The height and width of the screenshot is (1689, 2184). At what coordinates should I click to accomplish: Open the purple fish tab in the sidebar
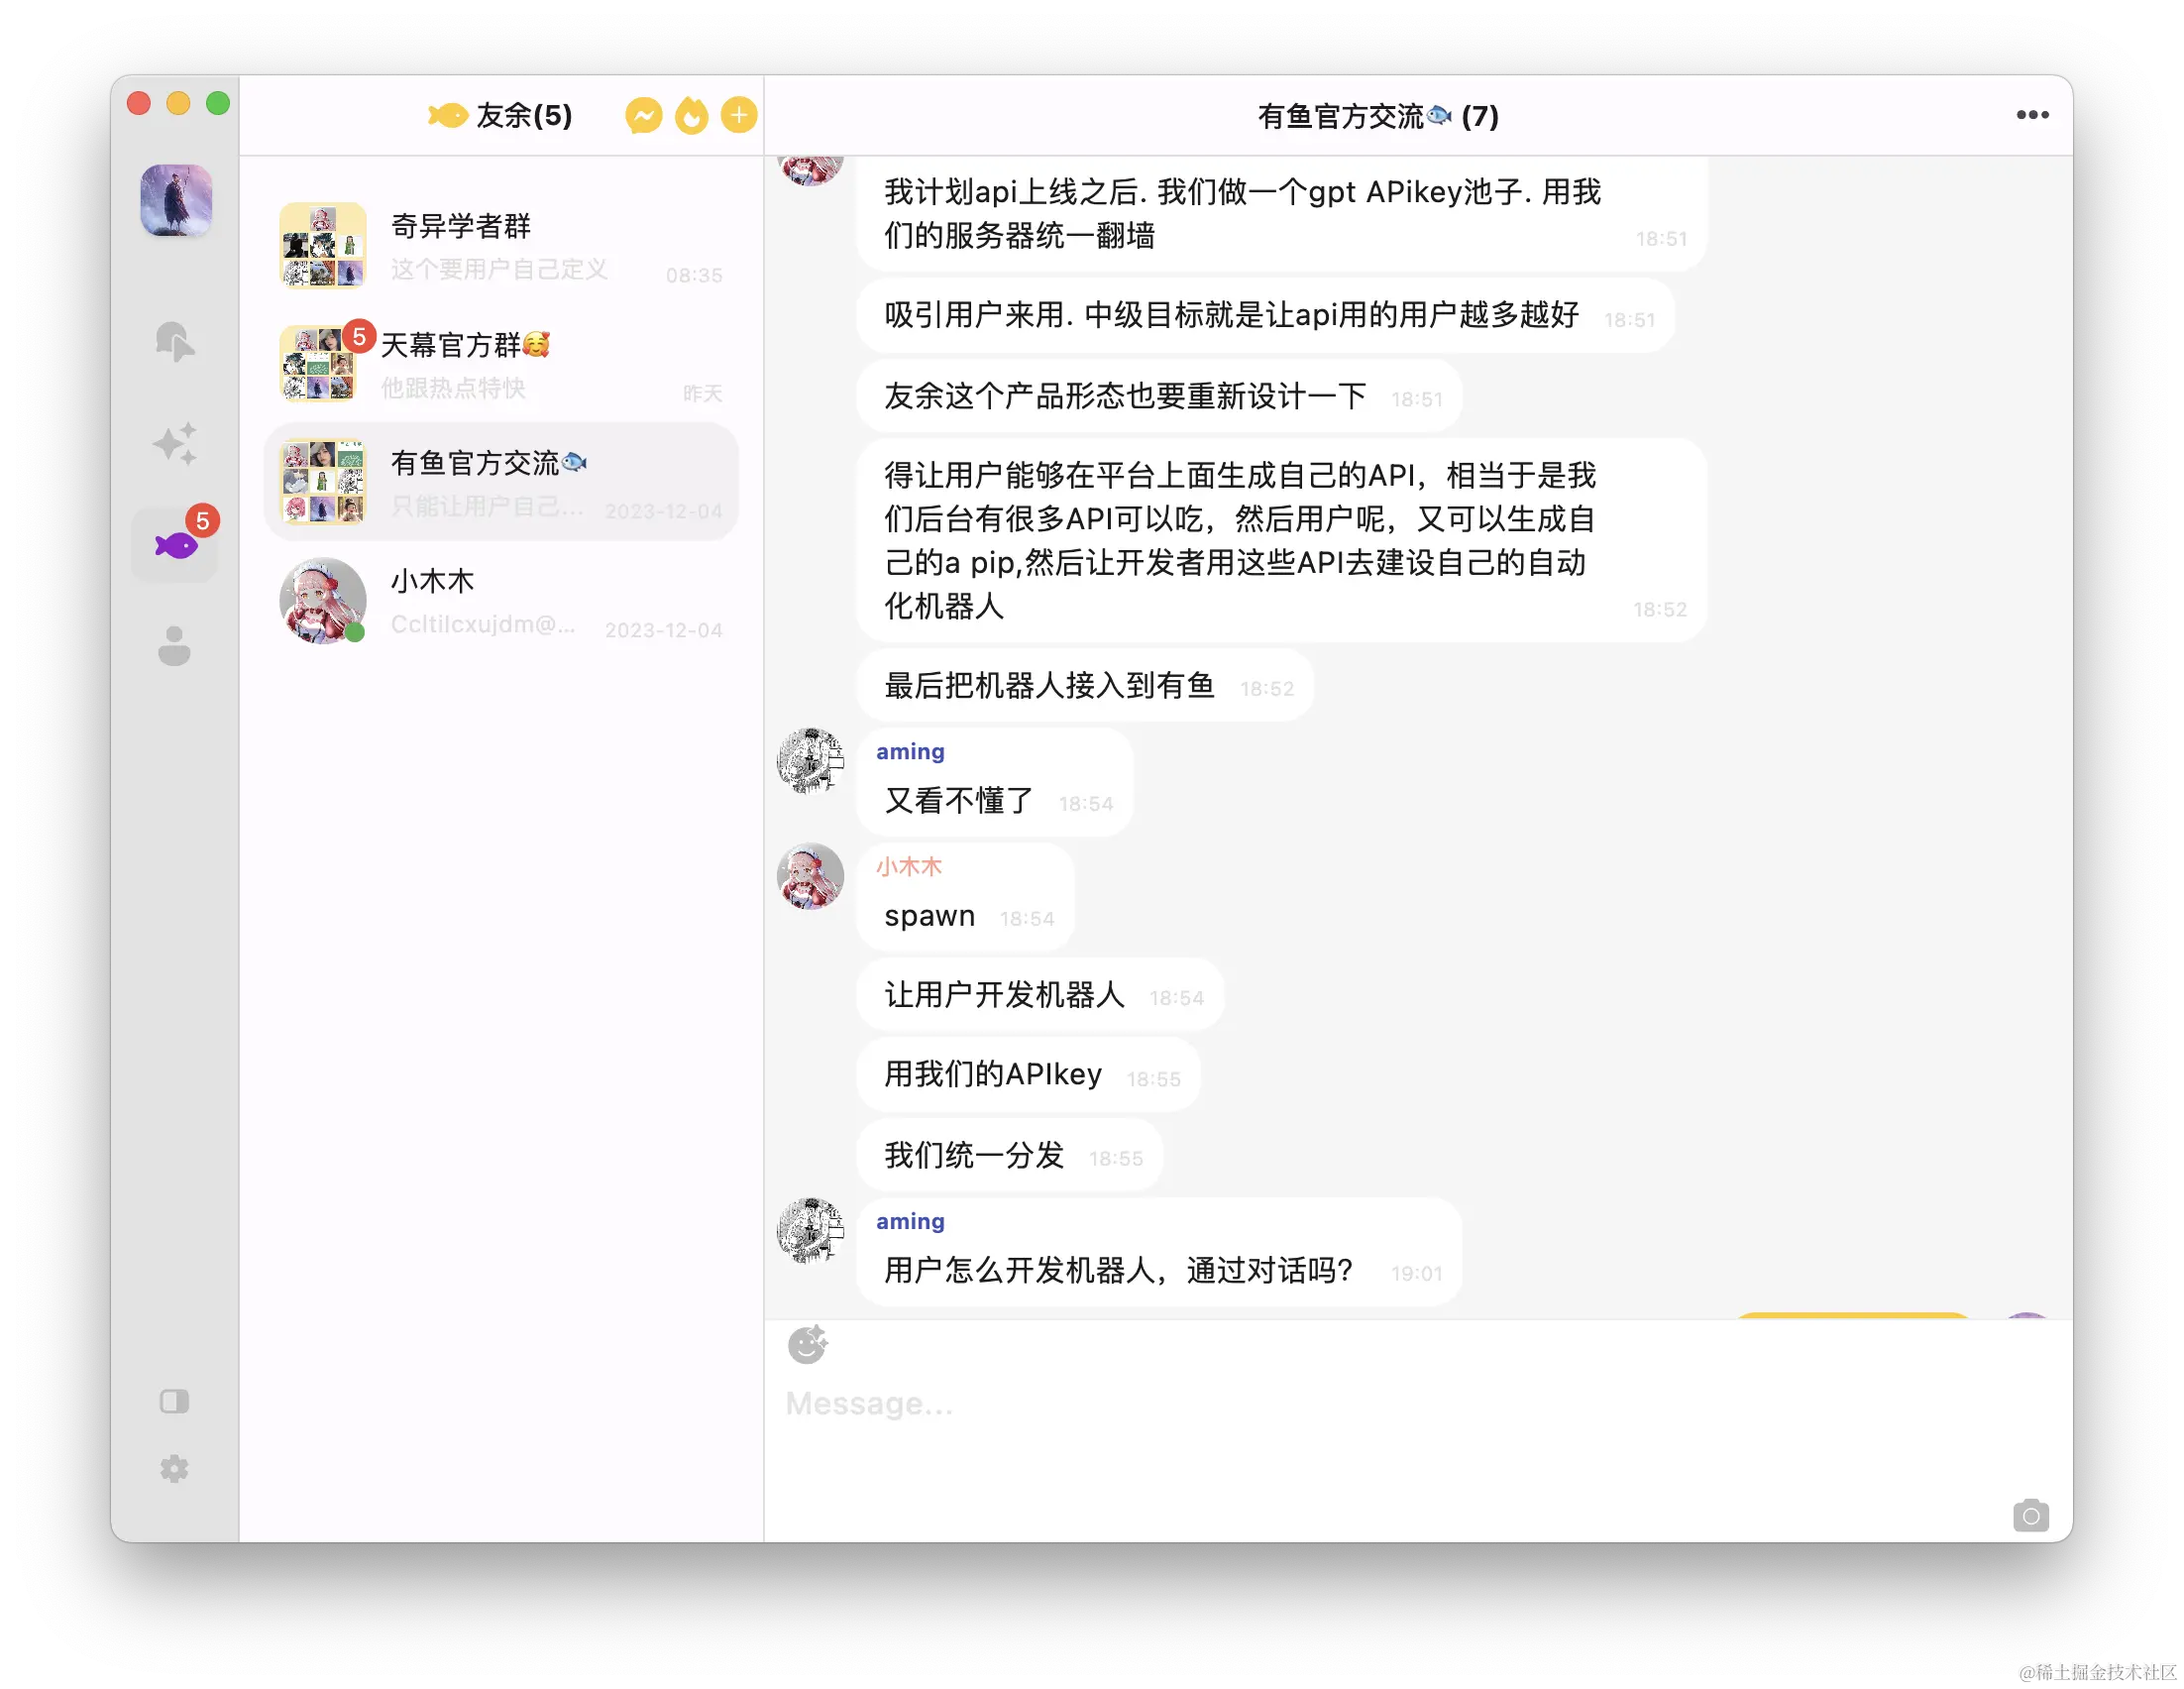coord(176,545)
